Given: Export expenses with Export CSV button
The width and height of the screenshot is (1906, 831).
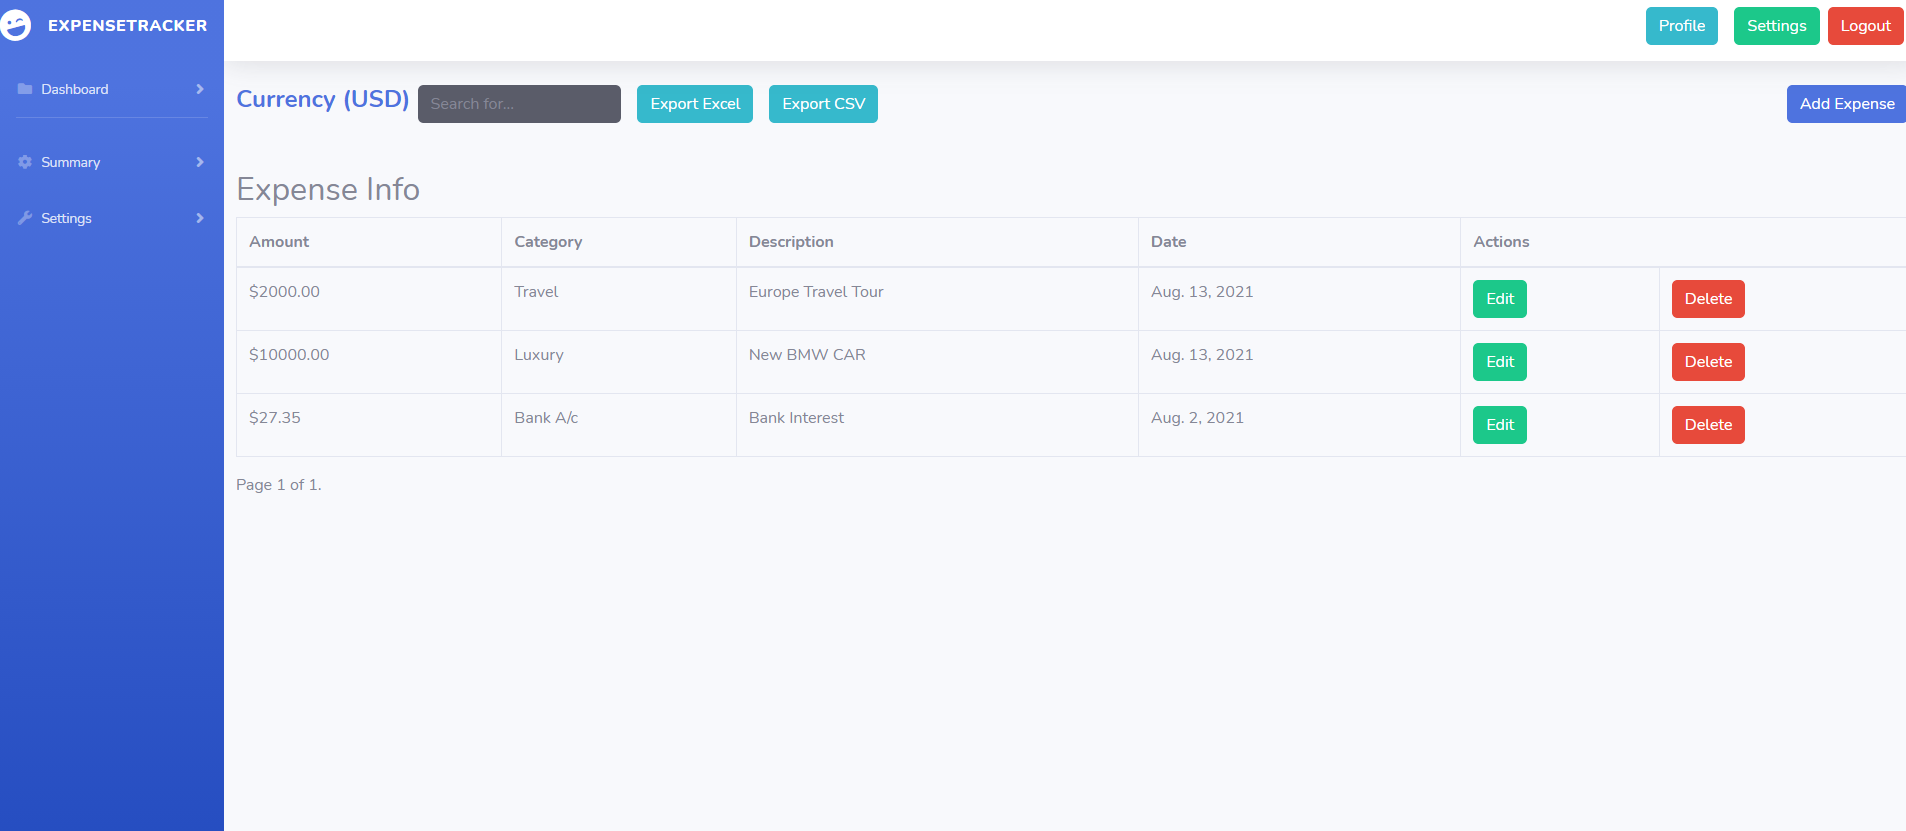Looking at the screenshot, I should tap(823, 104).
